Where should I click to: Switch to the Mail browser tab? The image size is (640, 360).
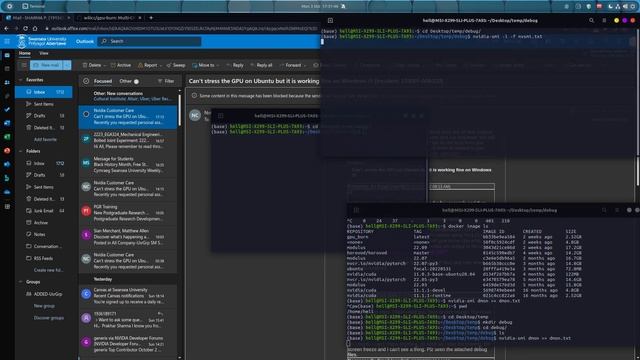(38, 18)
